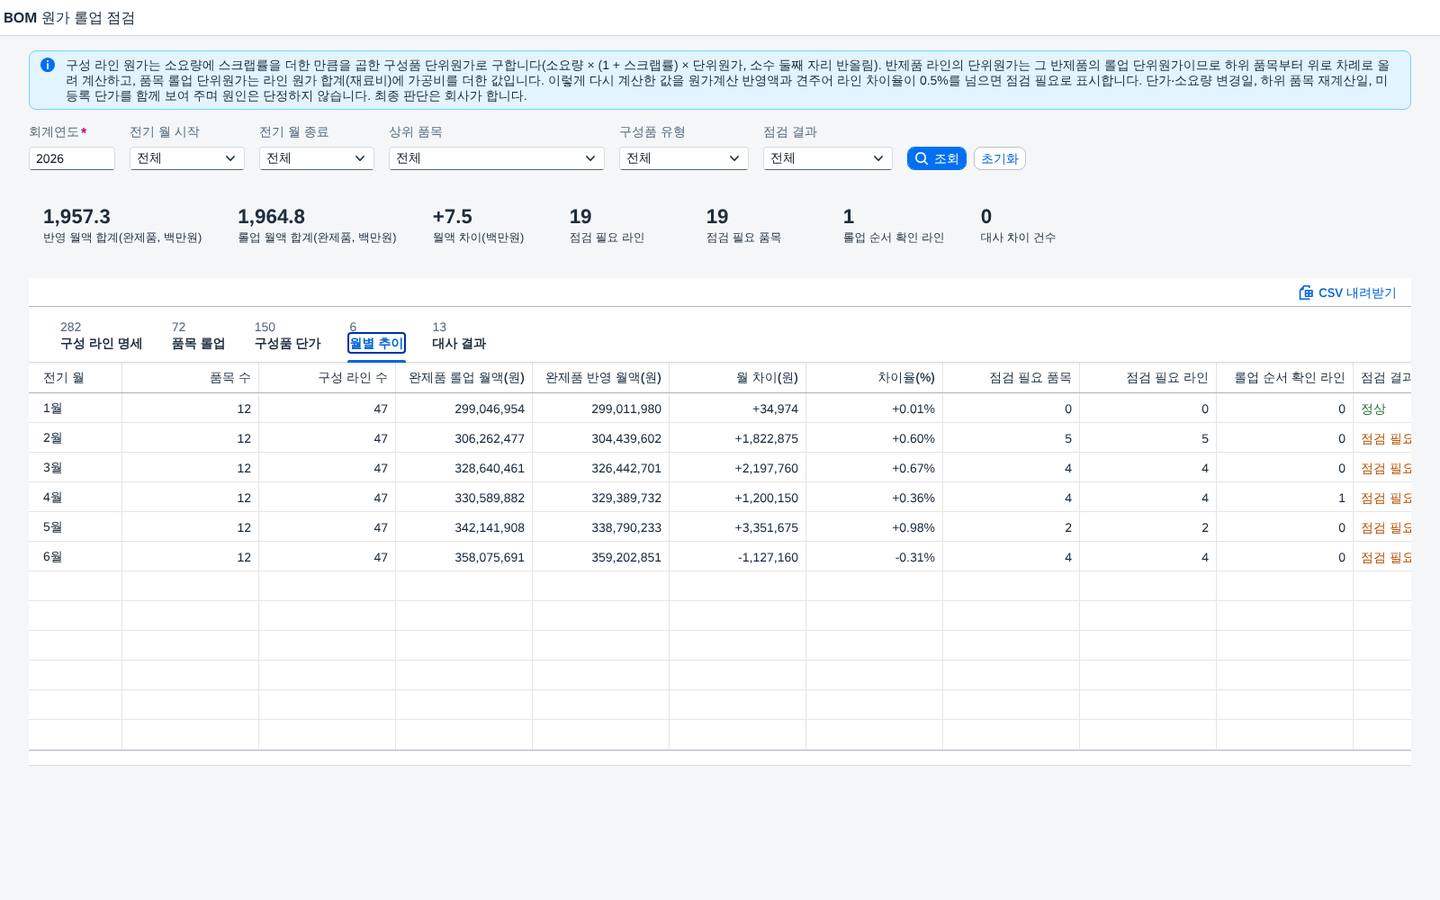Click the 롤업 순서 확인 라인 column header

click(1285, 378)
